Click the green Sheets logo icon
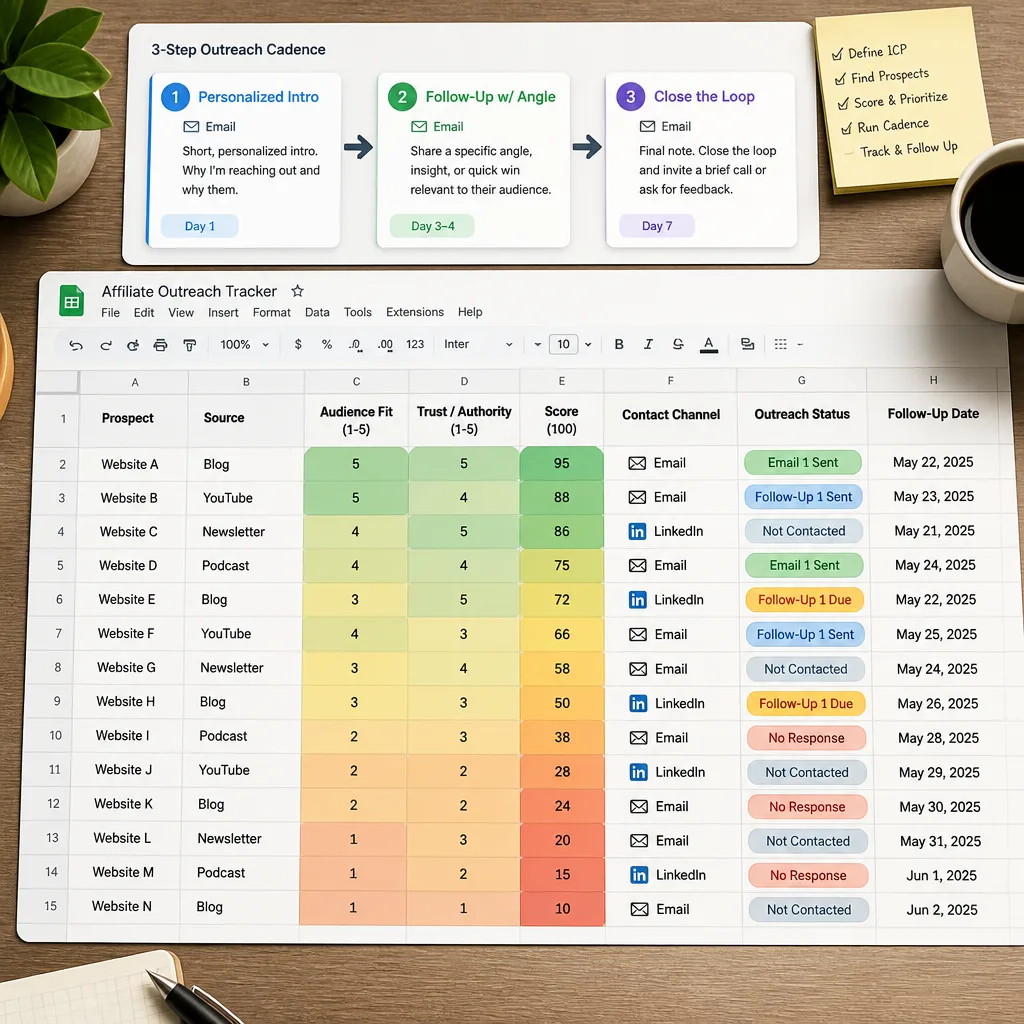The height and width of the screenshot is (1024, 1024). [x=71, y=301]
